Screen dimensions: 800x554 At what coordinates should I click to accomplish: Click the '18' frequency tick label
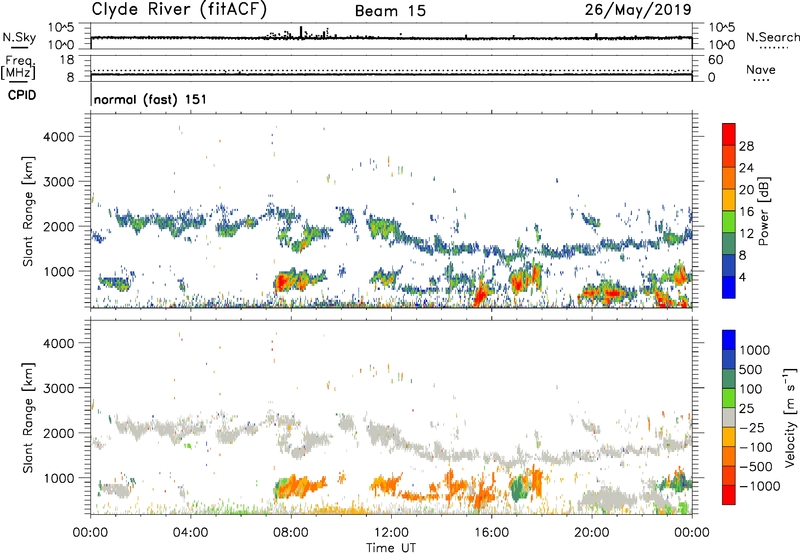66,60
